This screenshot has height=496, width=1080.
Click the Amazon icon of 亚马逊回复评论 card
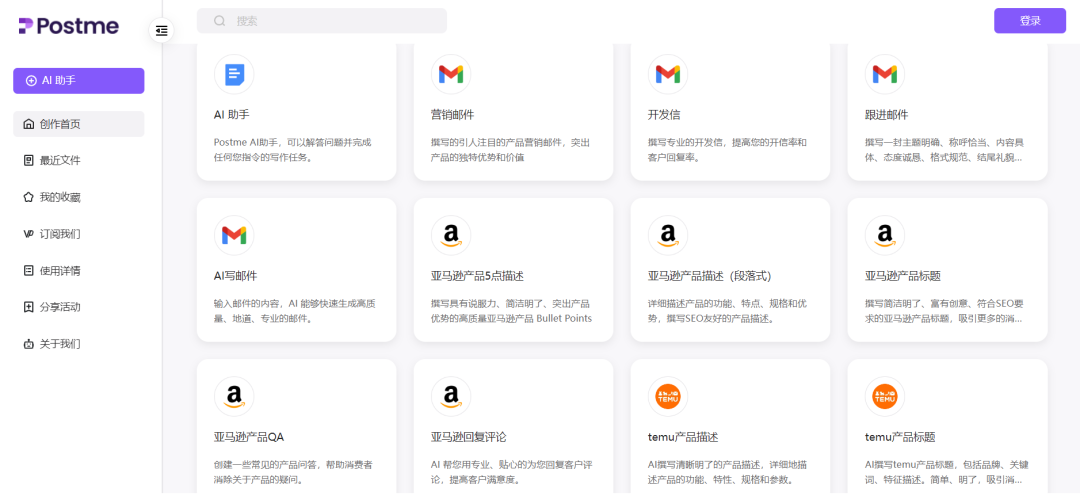coord(451,397)
